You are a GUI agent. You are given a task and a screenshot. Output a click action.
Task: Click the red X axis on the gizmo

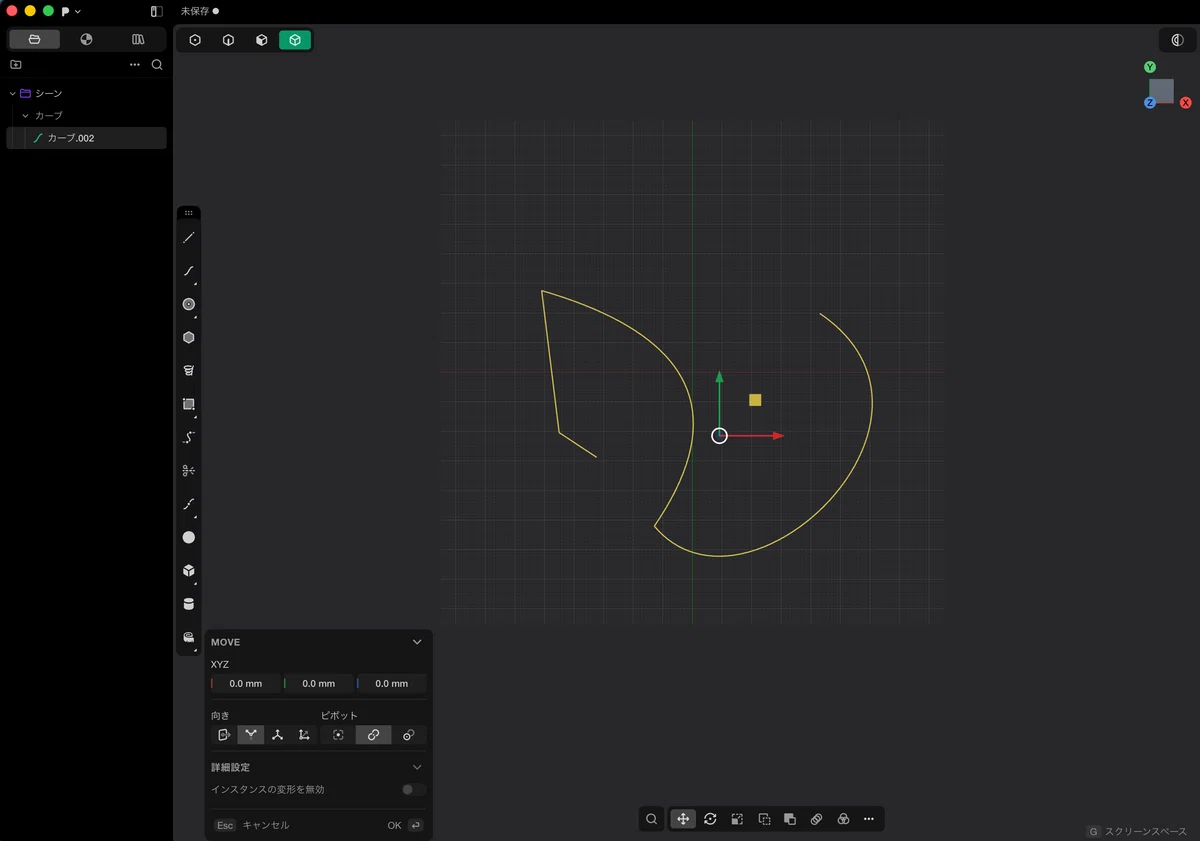(x=1185, y=103)
